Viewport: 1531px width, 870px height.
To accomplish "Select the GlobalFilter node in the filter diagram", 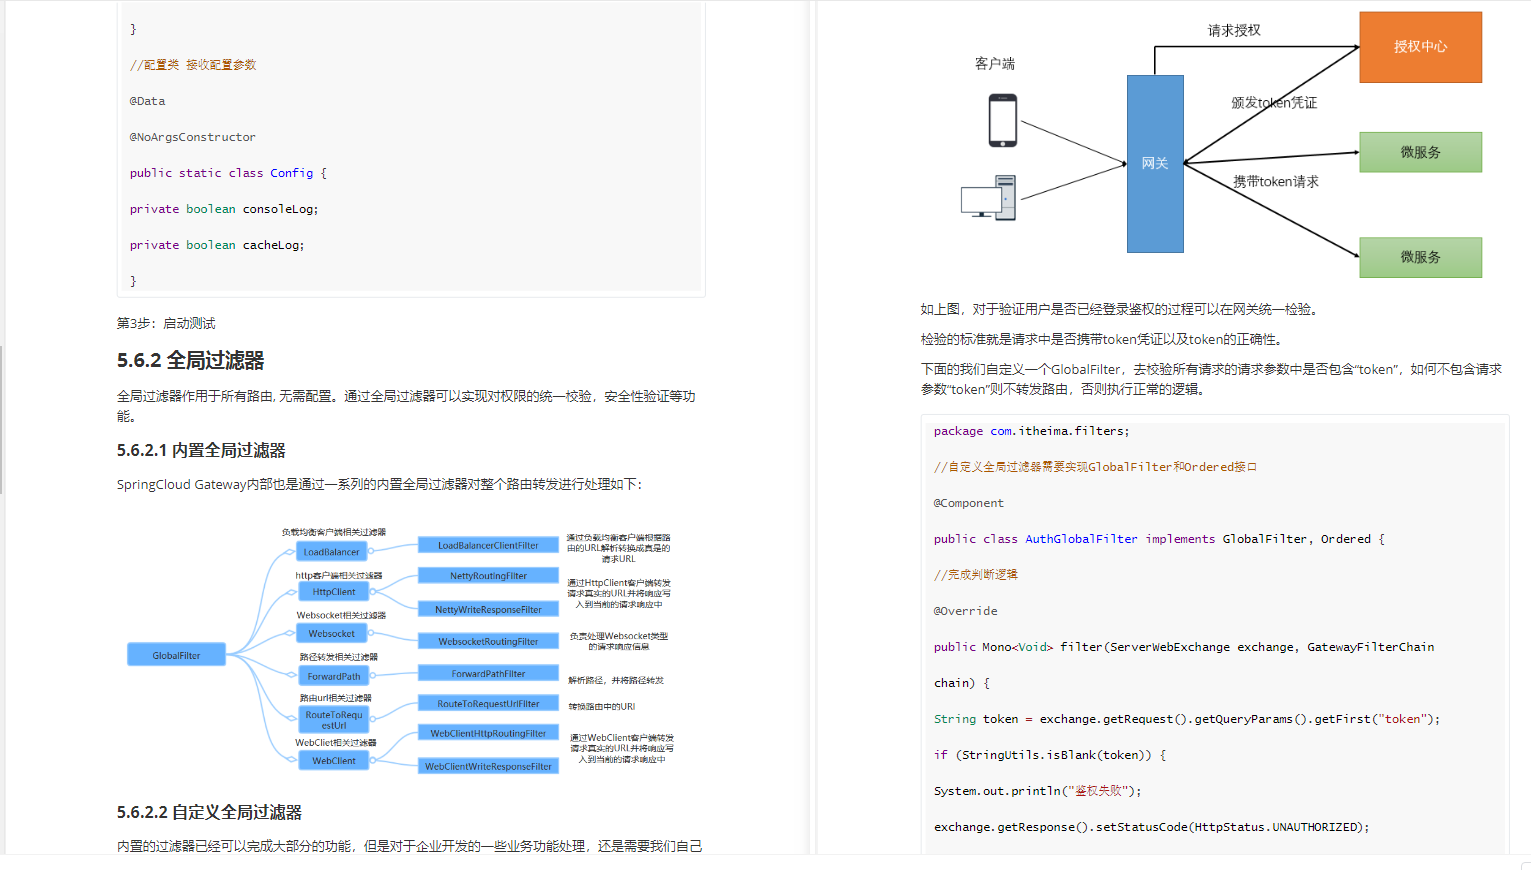I will pos(176,653).
